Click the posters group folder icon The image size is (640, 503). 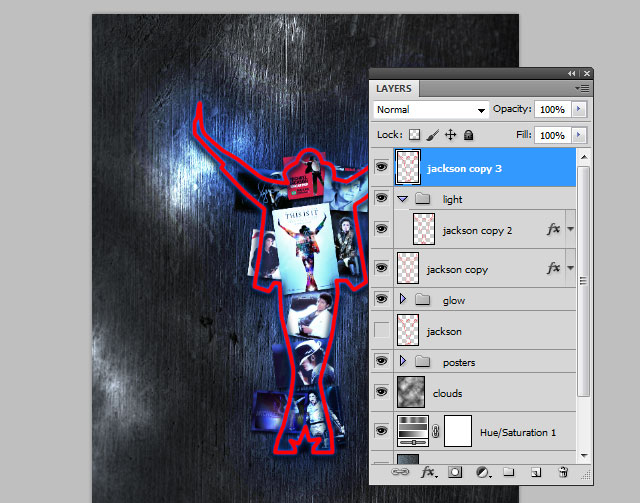(x=422, y=361)
